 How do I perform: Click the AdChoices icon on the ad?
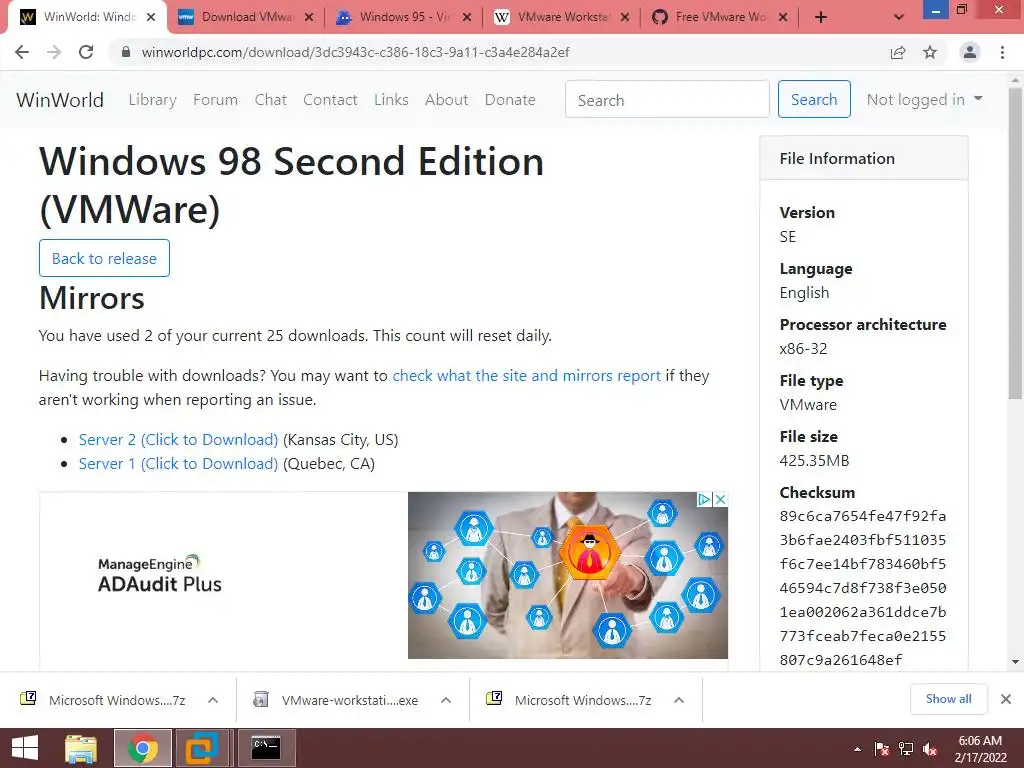point(703,500)
